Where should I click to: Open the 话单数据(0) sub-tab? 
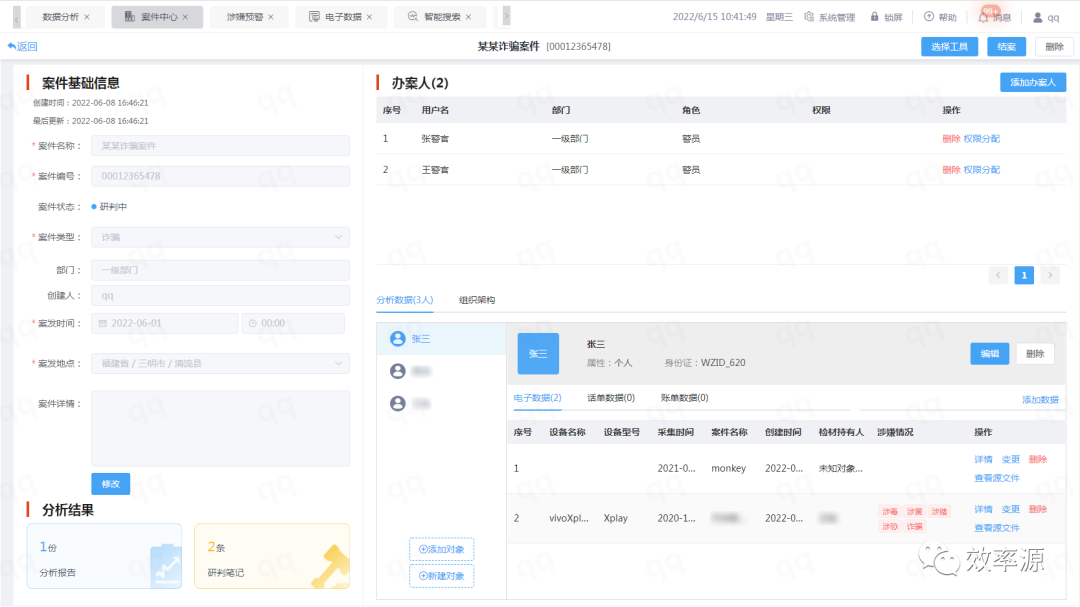[x=611, y=398]
